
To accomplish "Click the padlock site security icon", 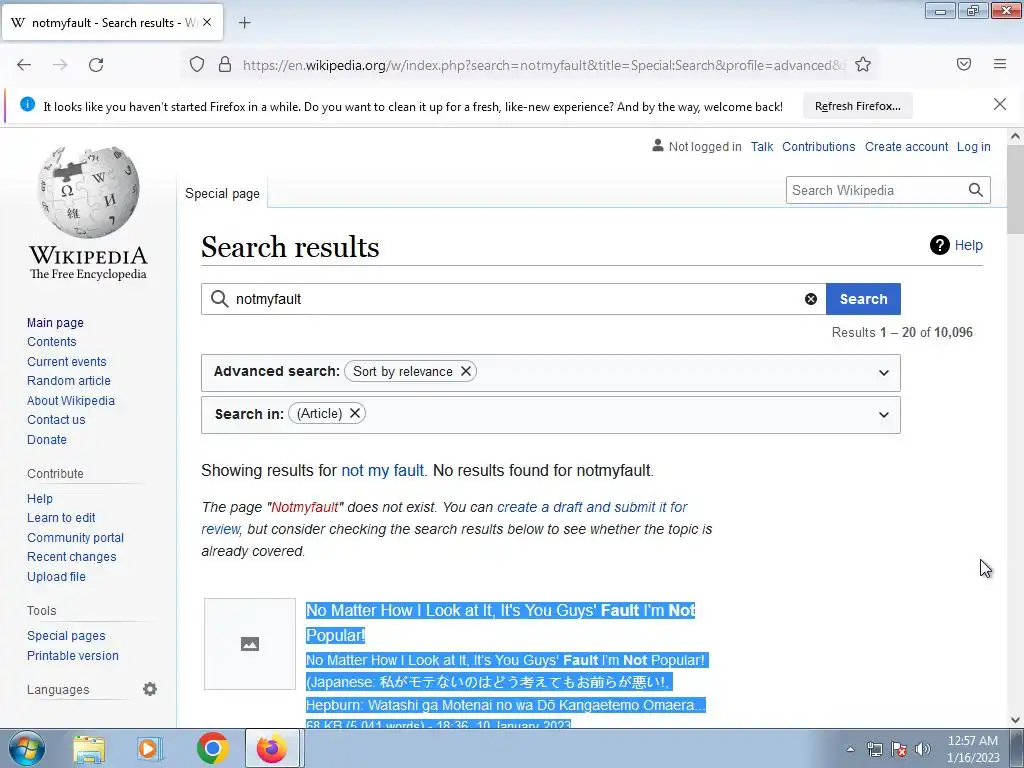I will click(x=225, y=65).
